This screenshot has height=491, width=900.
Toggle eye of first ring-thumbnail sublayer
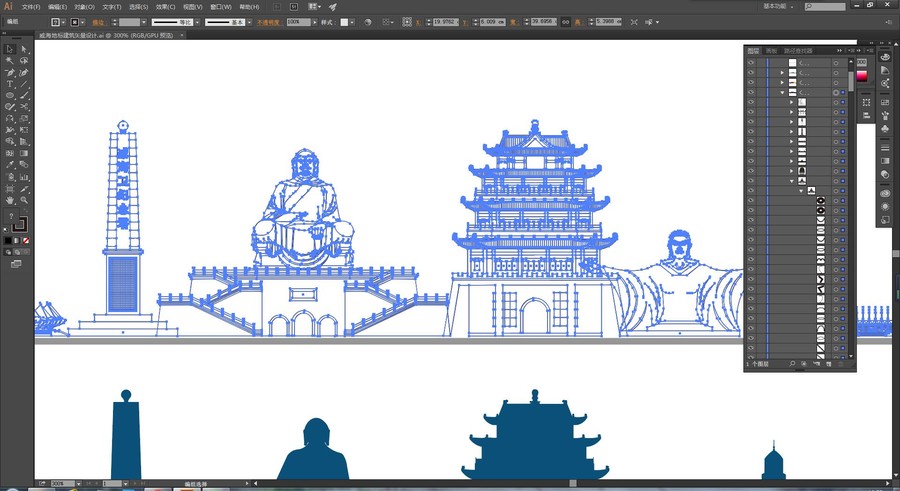(x=751, y=200)
